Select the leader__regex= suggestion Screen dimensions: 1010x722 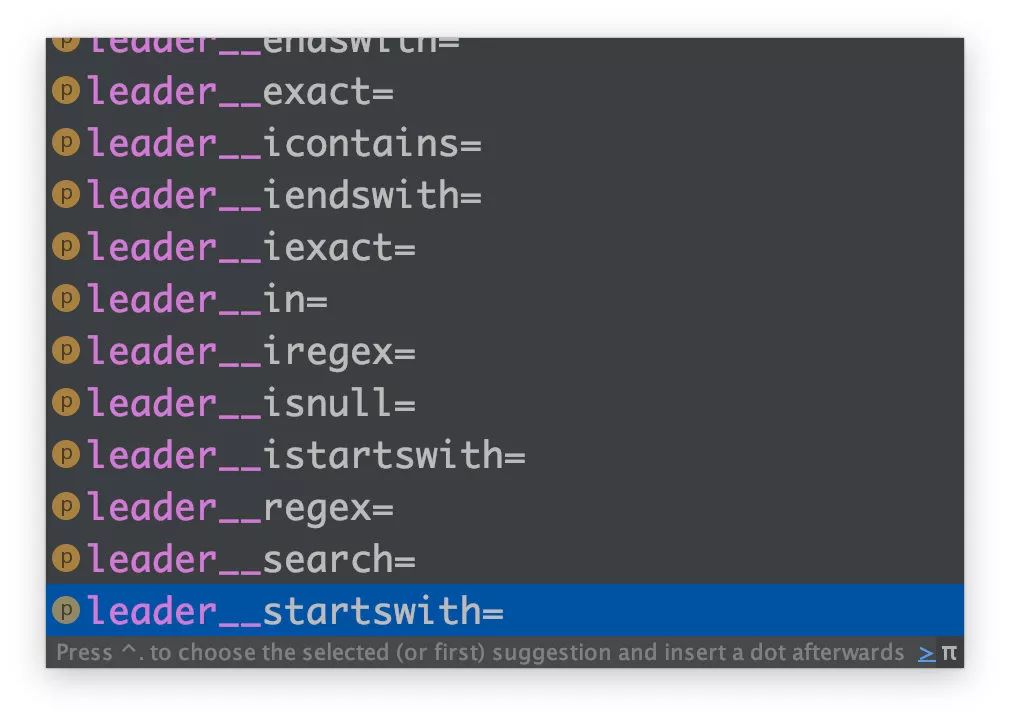pos(240,508)
